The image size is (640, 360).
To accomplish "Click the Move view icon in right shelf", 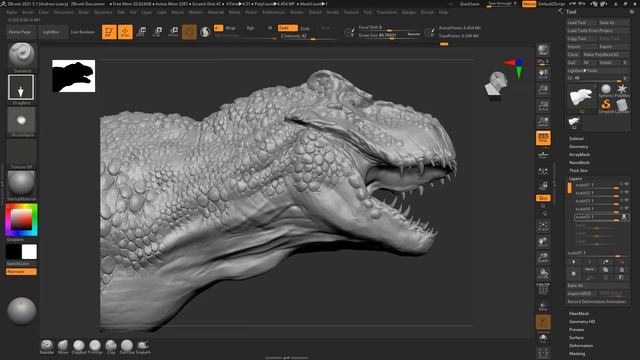I will coord(543,242).
